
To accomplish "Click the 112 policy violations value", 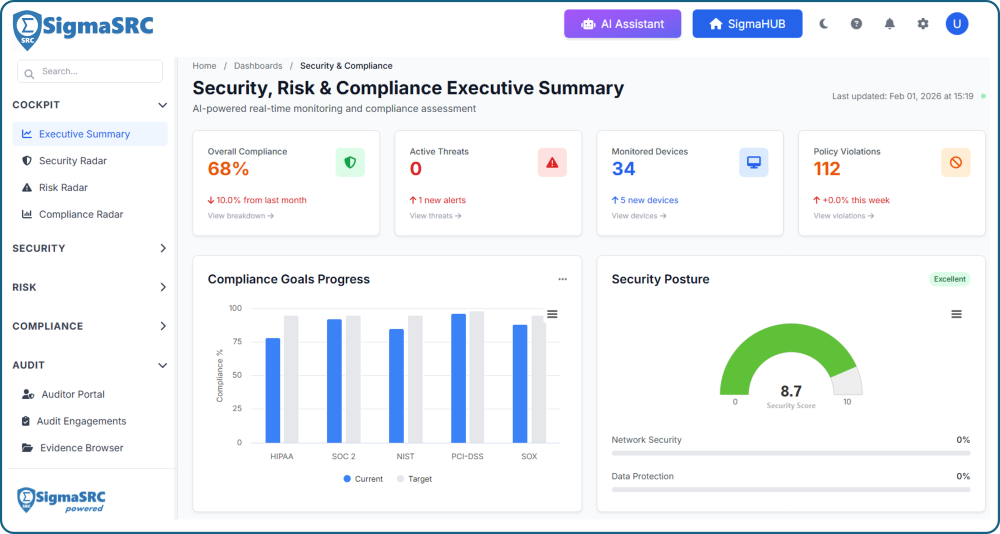I will (827, 169).
